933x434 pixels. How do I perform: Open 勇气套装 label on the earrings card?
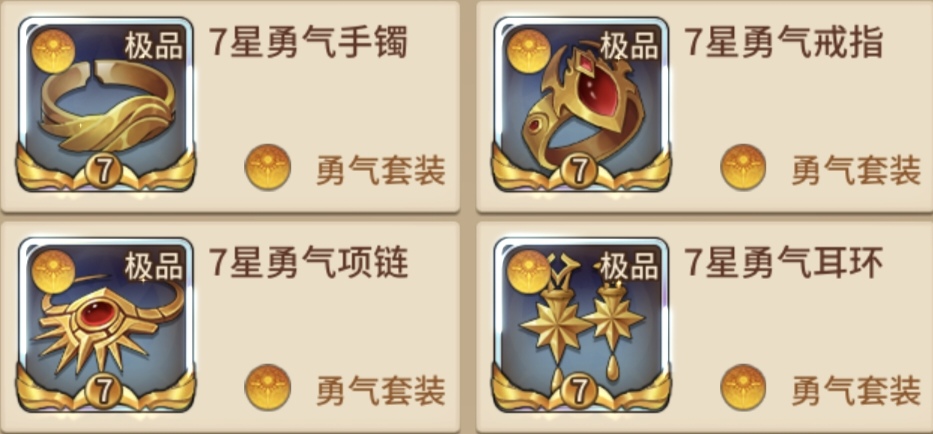click(x=856, y=391)
